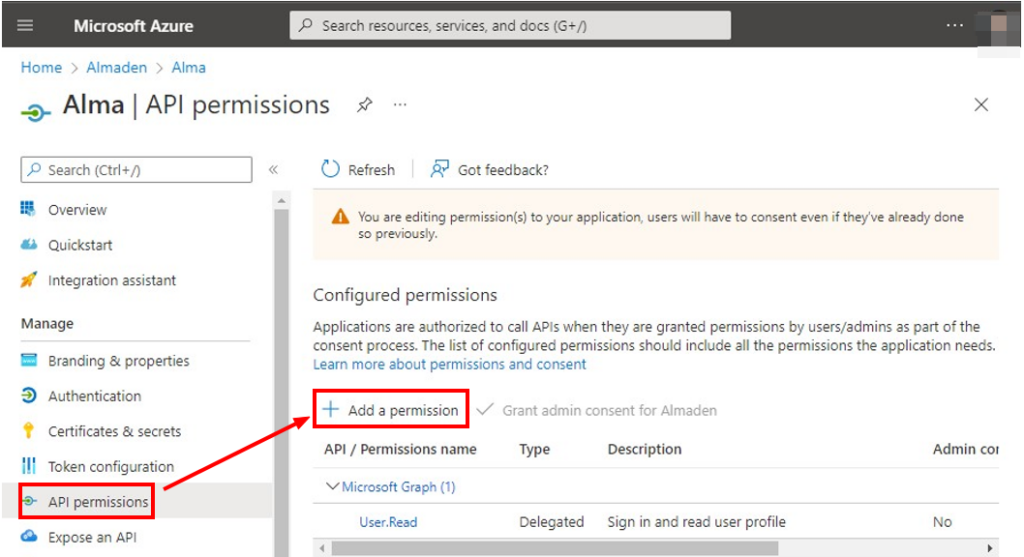Click the horizontal scrollbar right arrow

click(x=990, y=548)
